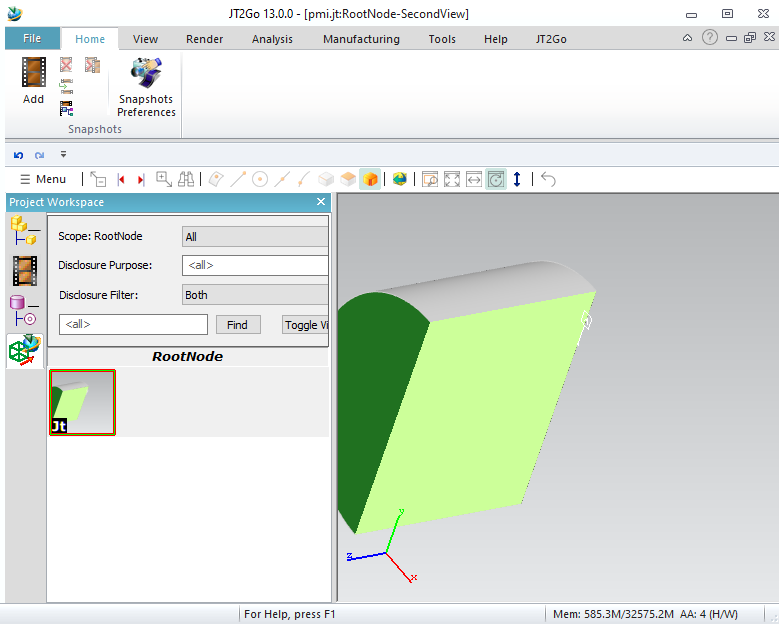Click the JT2Go application logo icon

pyautogui.click(x=15, y=13)
